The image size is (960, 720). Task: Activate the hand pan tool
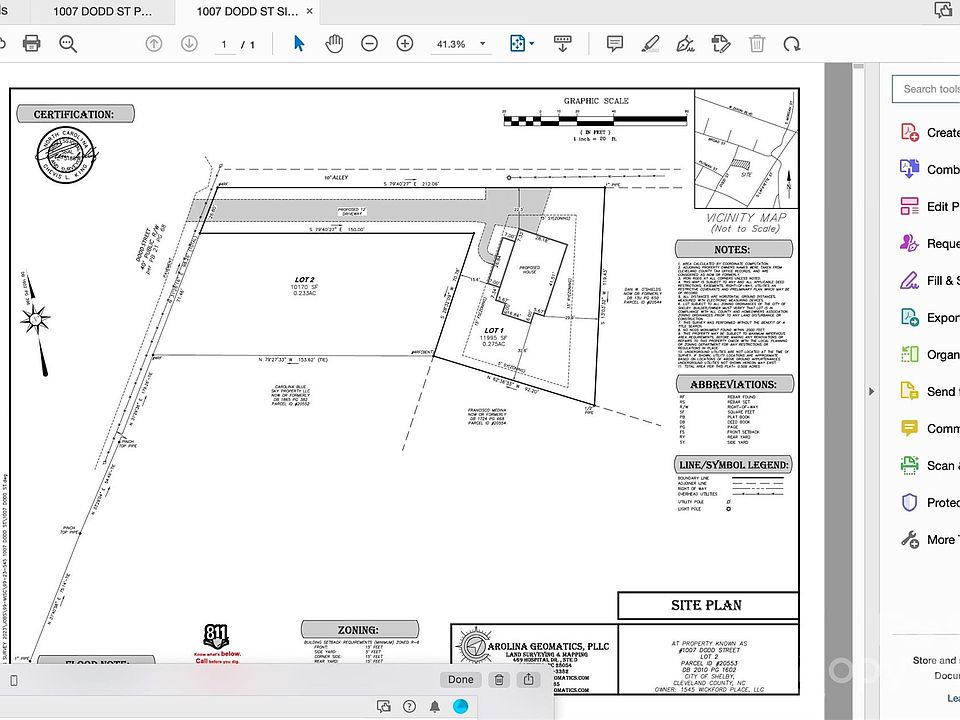334,43
